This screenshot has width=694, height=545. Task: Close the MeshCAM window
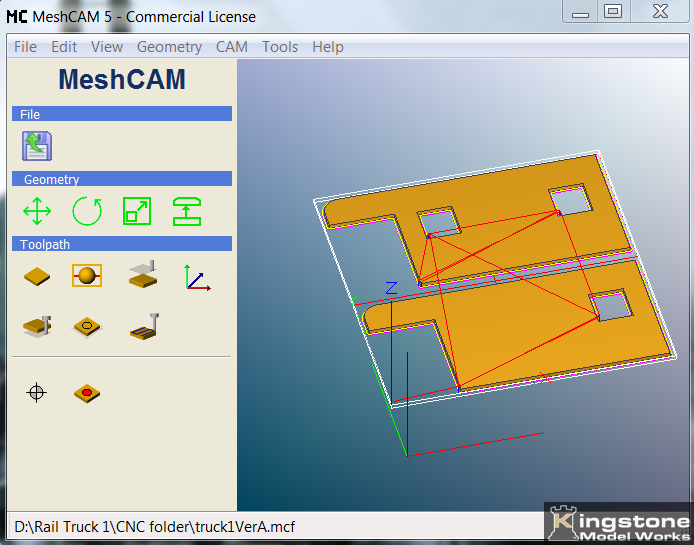(x=660, y=12)
